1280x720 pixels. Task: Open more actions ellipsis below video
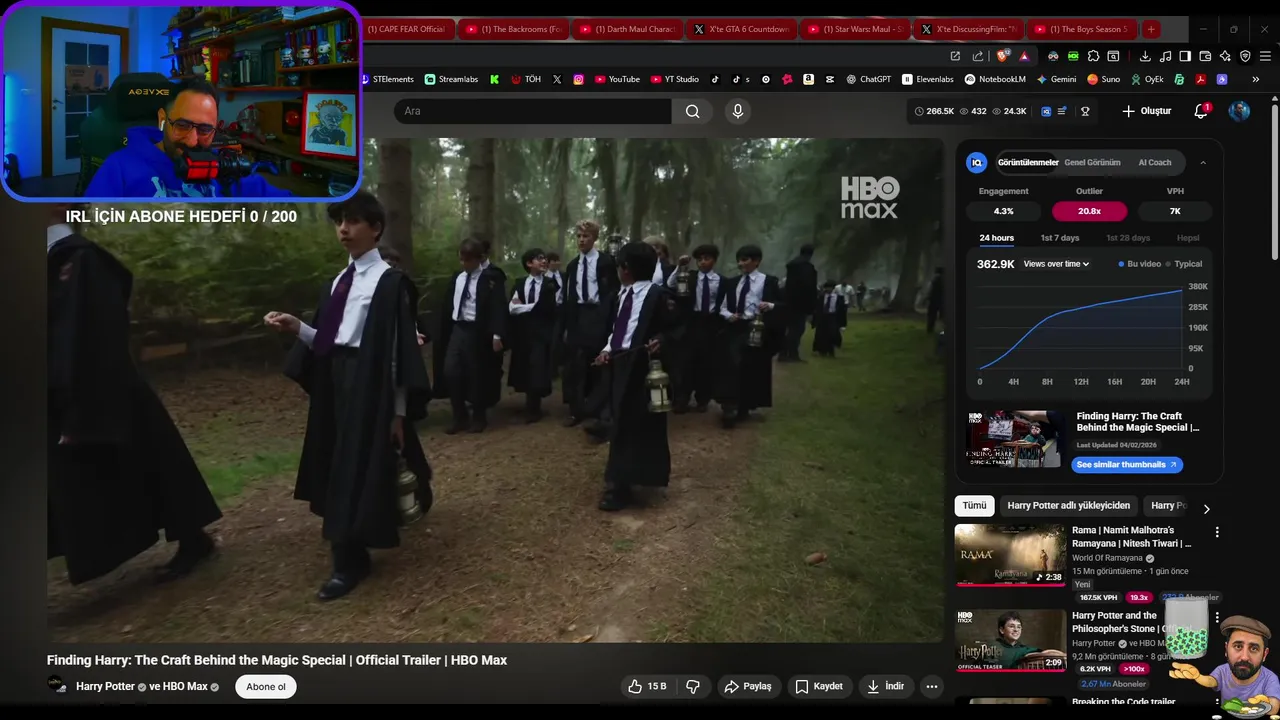pyautogui.click(x=932, y=686)
